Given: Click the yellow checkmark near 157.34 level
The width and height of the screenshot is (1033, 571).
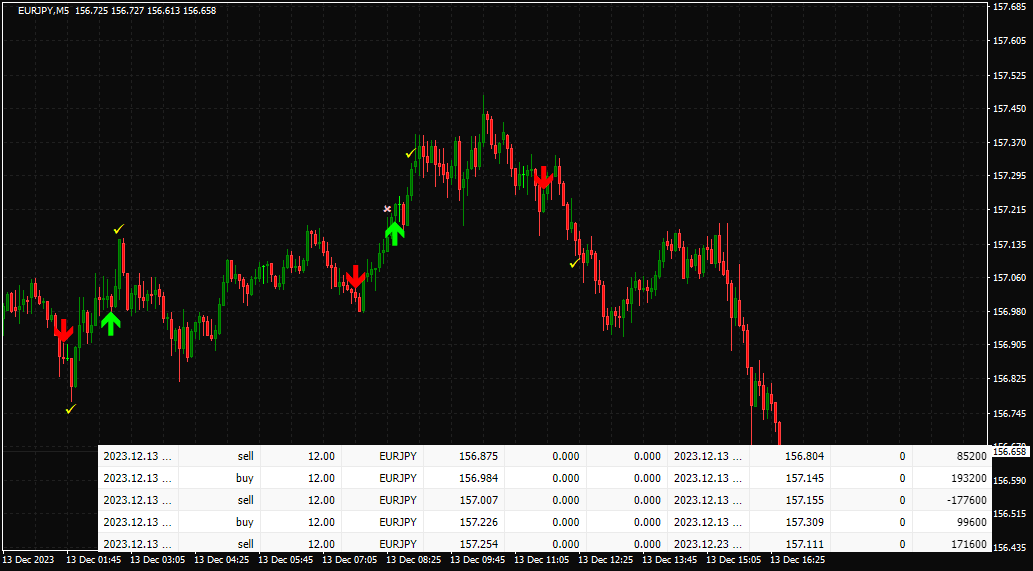Looking at the screenshot, I should (x=410, y=153).
